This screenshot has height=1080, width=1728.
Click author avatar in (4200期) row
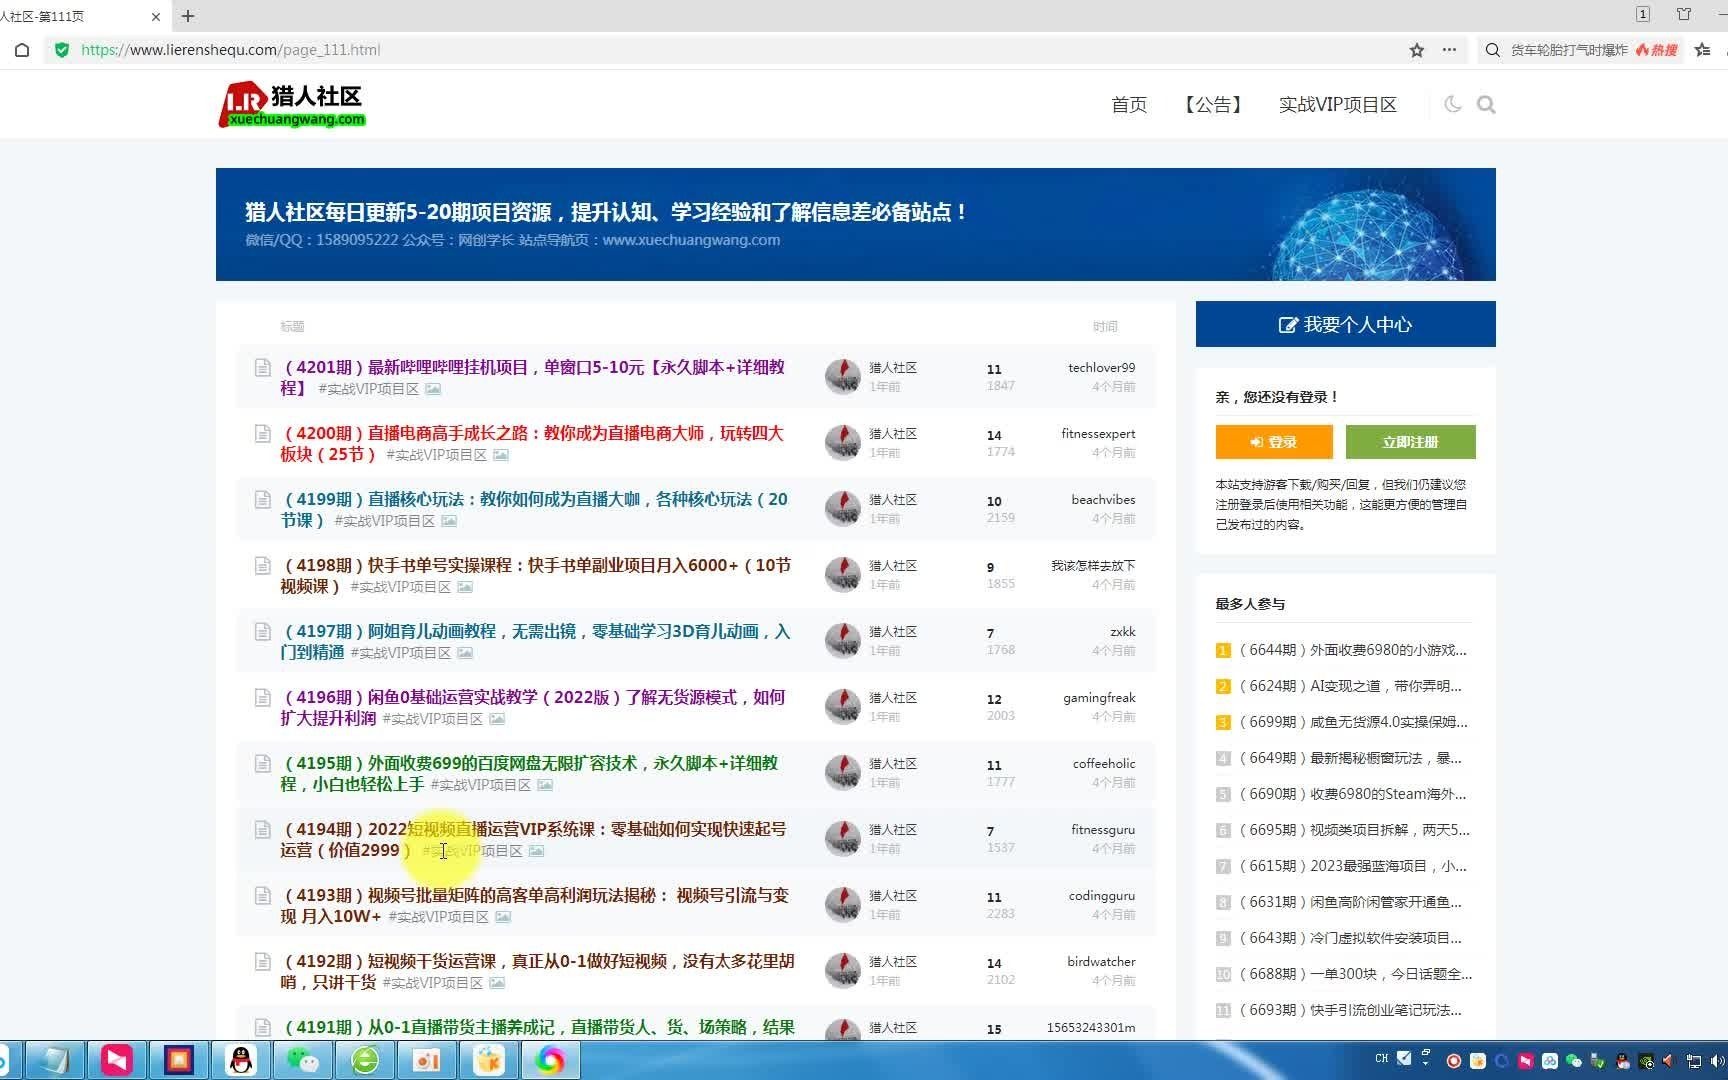[843, 442]
